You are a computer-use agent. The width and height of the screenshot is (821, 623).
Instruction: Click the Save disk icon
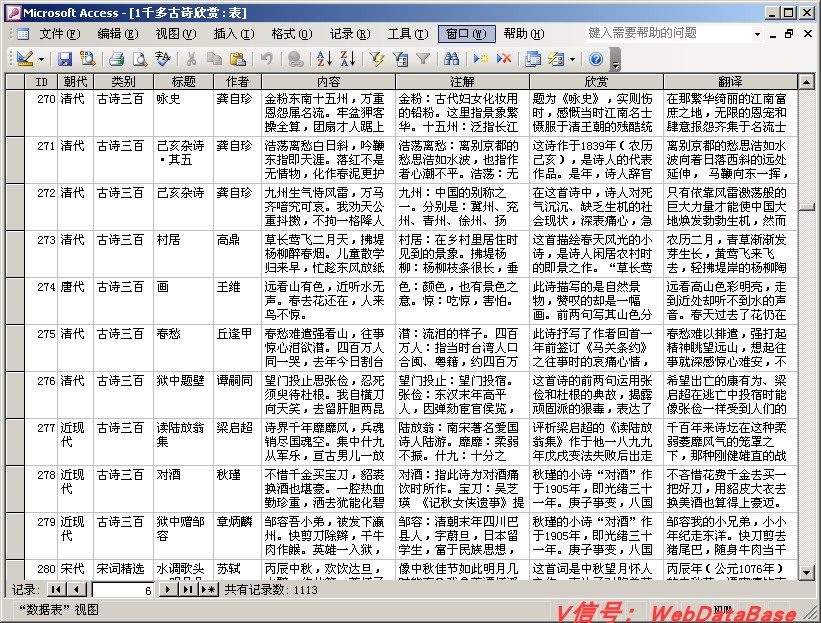tap(64, 59)
